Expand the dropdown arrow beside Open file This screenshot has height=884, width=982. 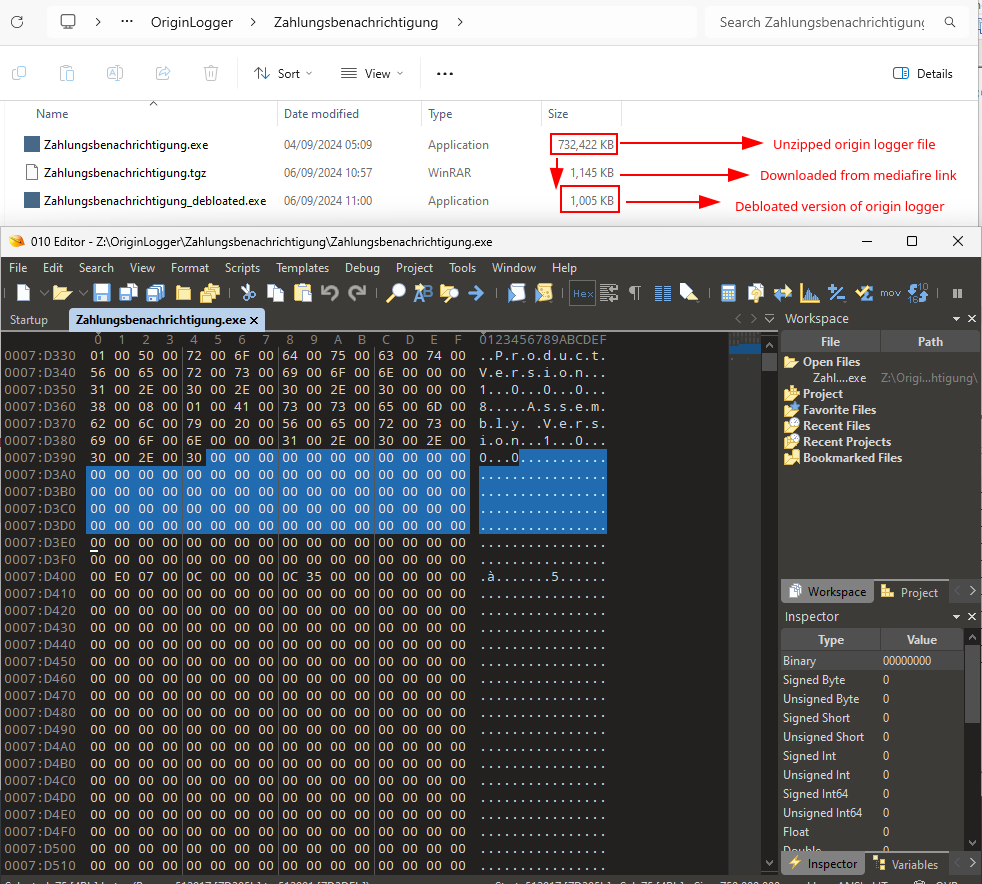click(83, 292)
